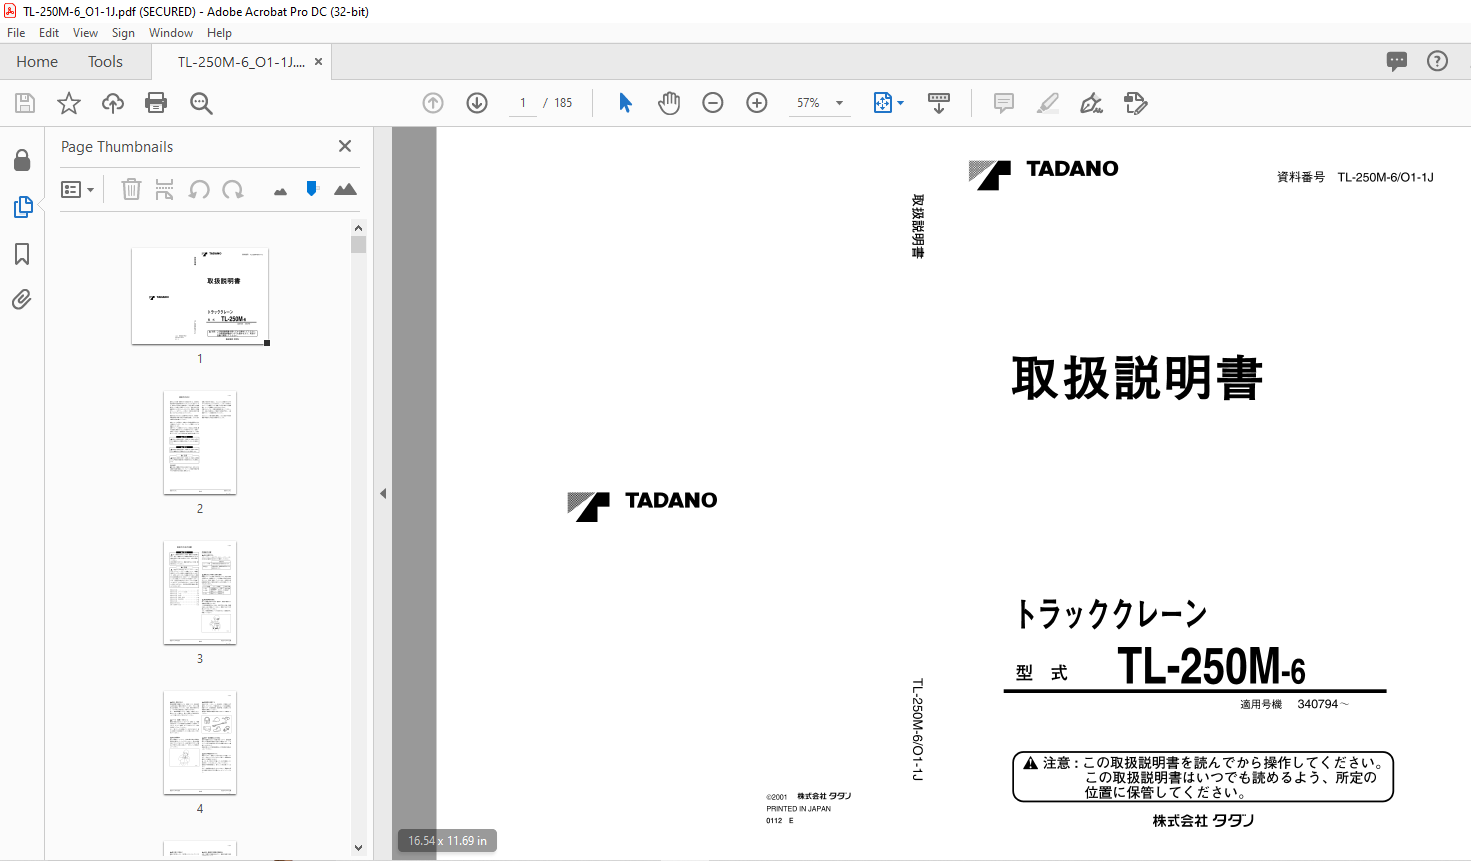
Task: Zoom in with the plus icon
Action: pyautogui.click(x=757, y=103)
